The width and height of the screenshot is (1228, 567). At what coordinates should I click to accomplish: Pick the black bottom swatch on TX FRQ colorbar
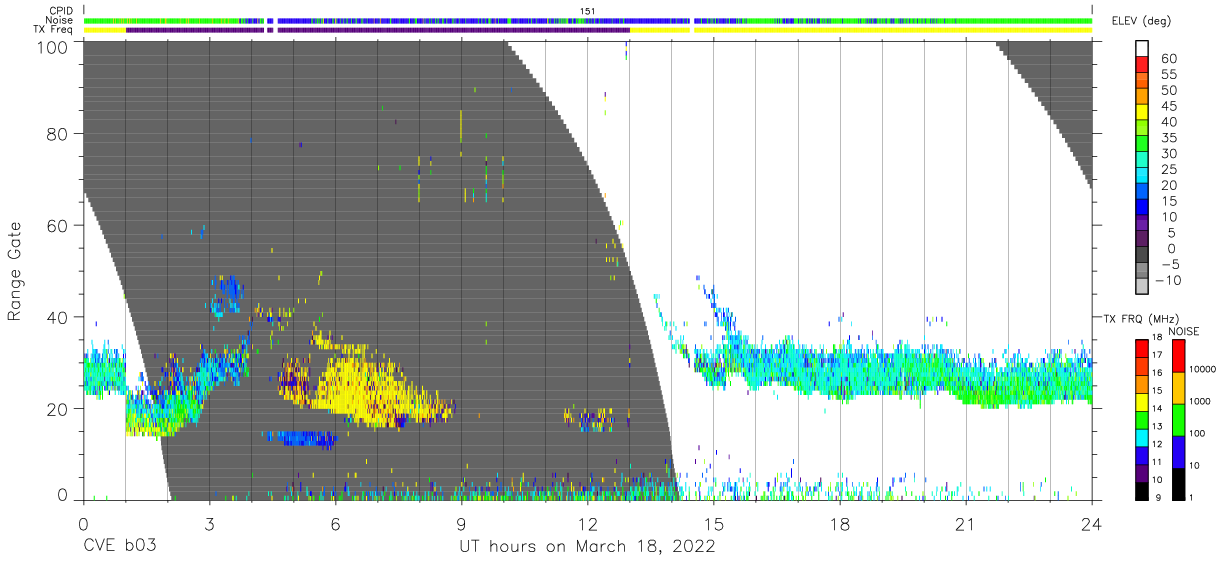1141,489
